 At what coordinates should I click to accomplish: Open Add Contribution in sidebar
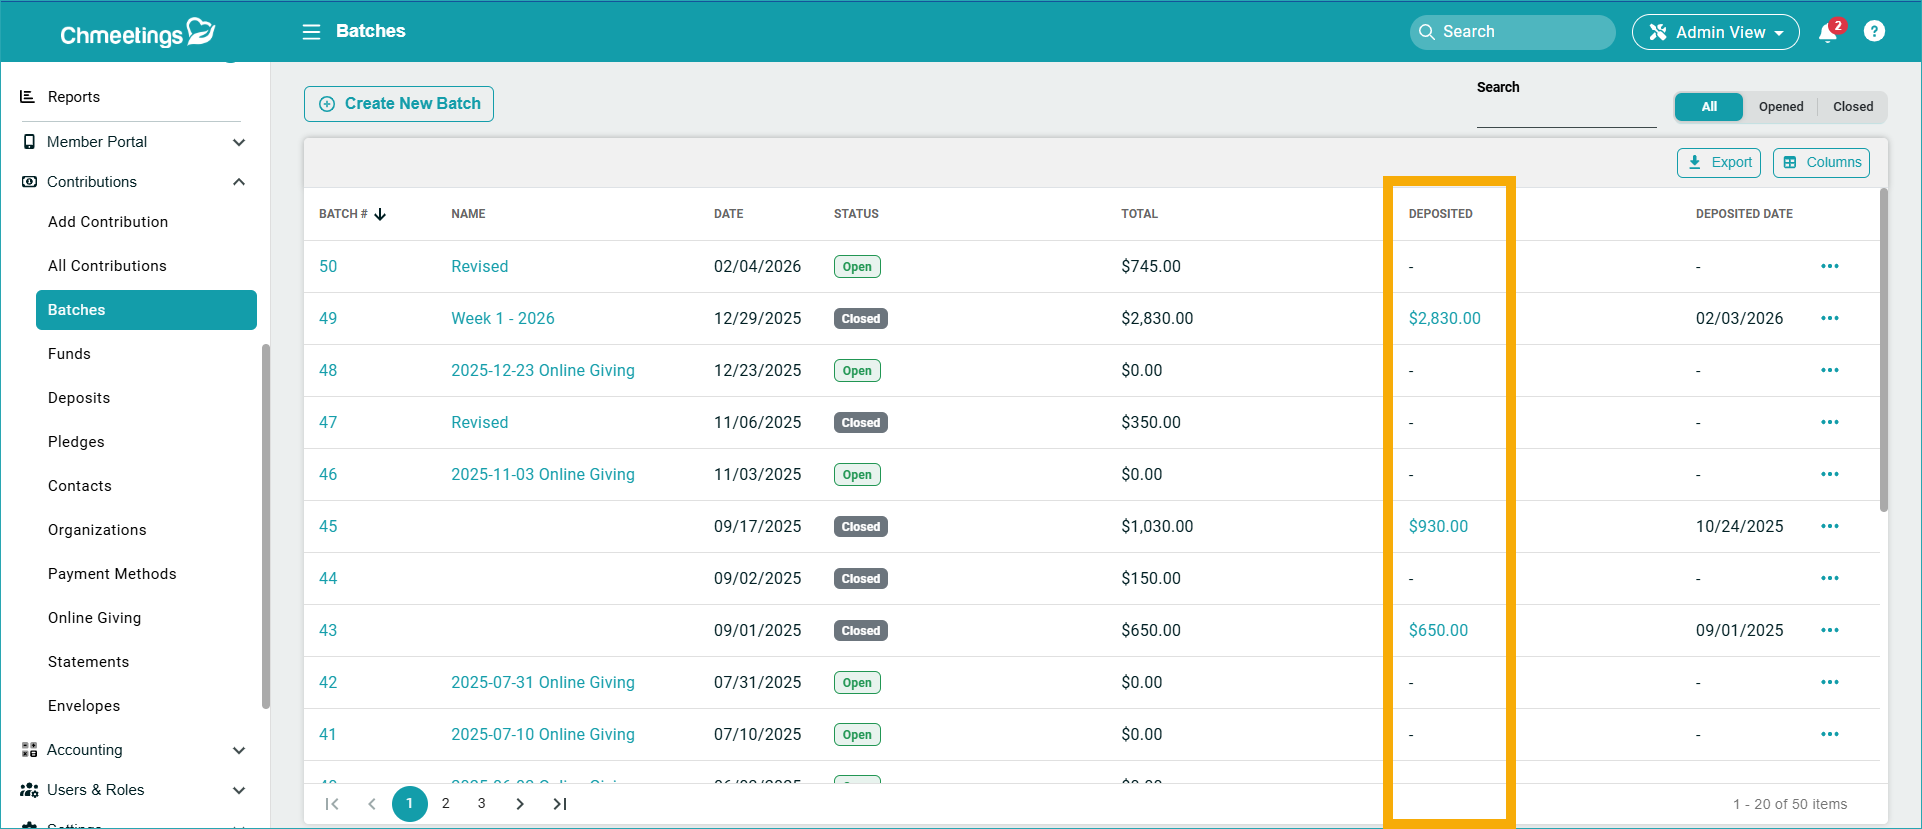point(108,222)
